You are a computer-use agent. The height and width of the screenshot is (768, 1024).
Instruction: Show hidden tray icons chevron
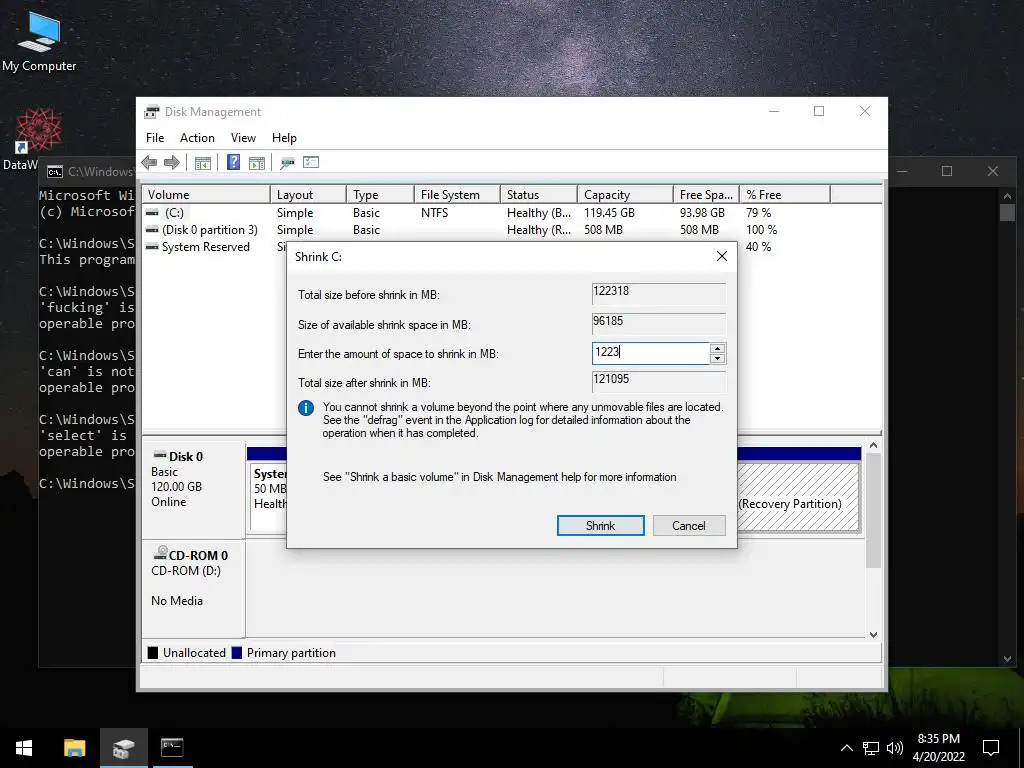pos(846,748)
